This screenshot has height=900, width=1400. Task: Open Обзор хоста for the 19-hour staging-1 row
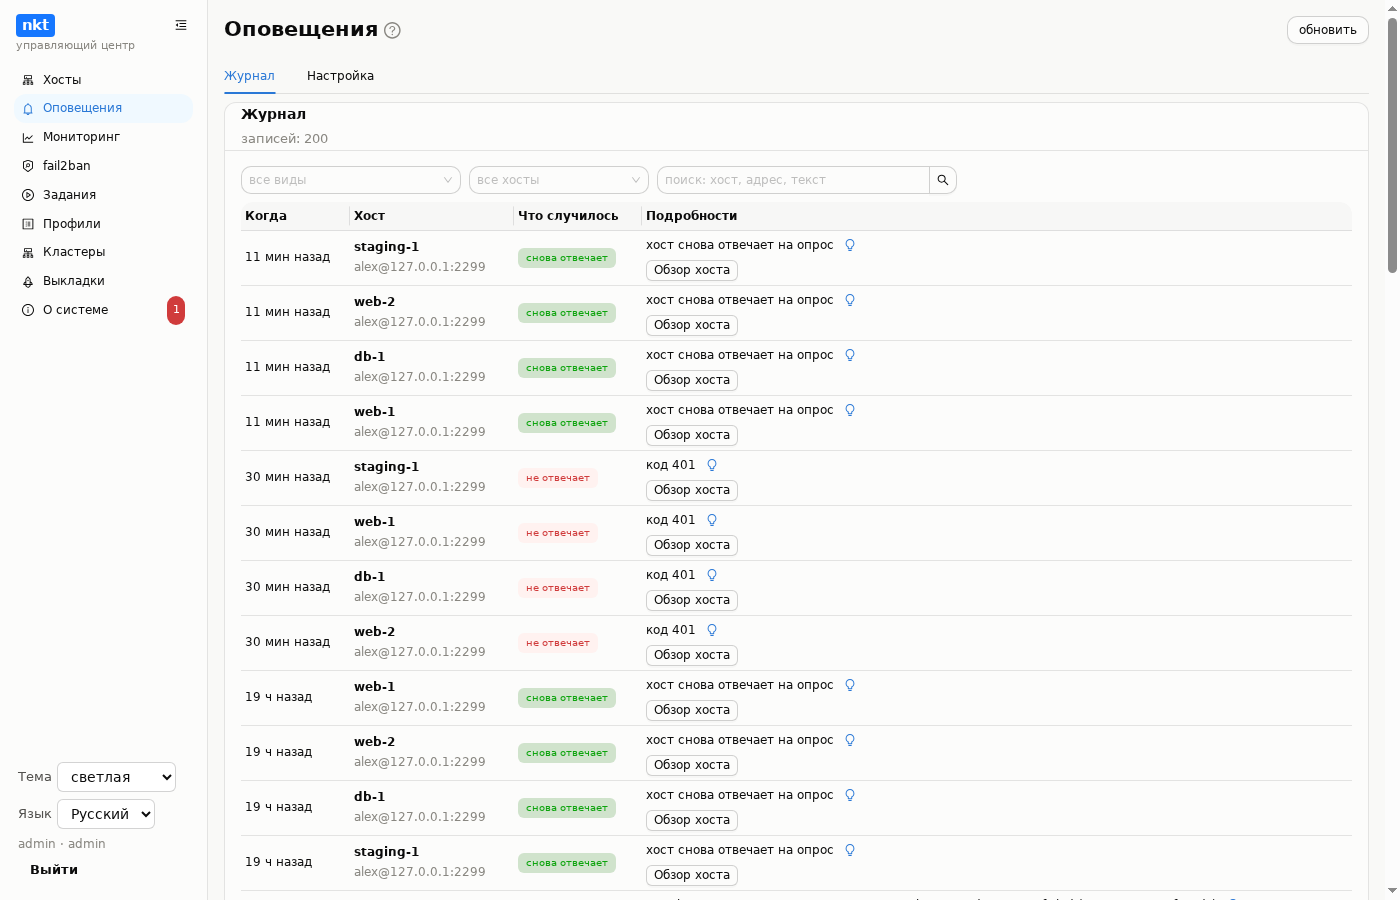[692, 875]
